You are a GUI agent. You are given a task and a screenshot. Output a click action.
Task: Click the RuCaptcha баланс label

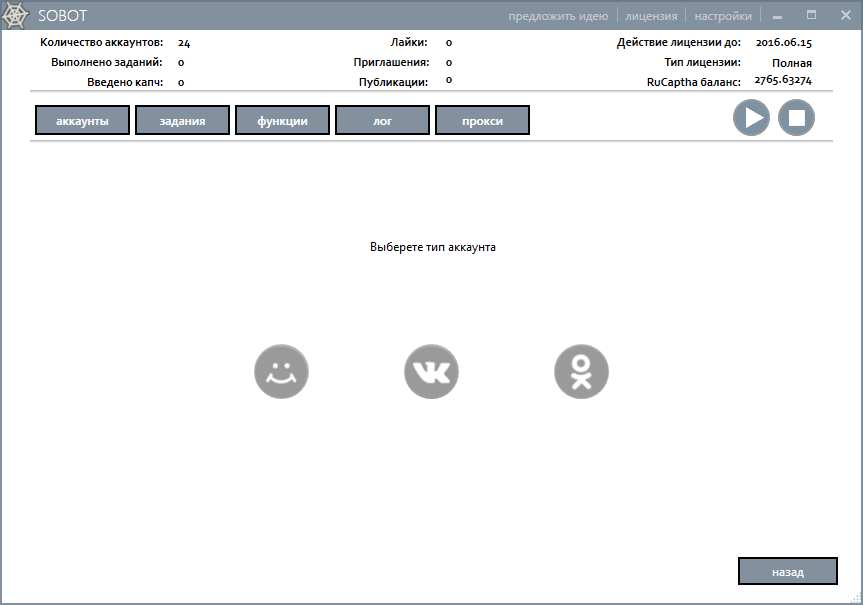tap(693, 83)
